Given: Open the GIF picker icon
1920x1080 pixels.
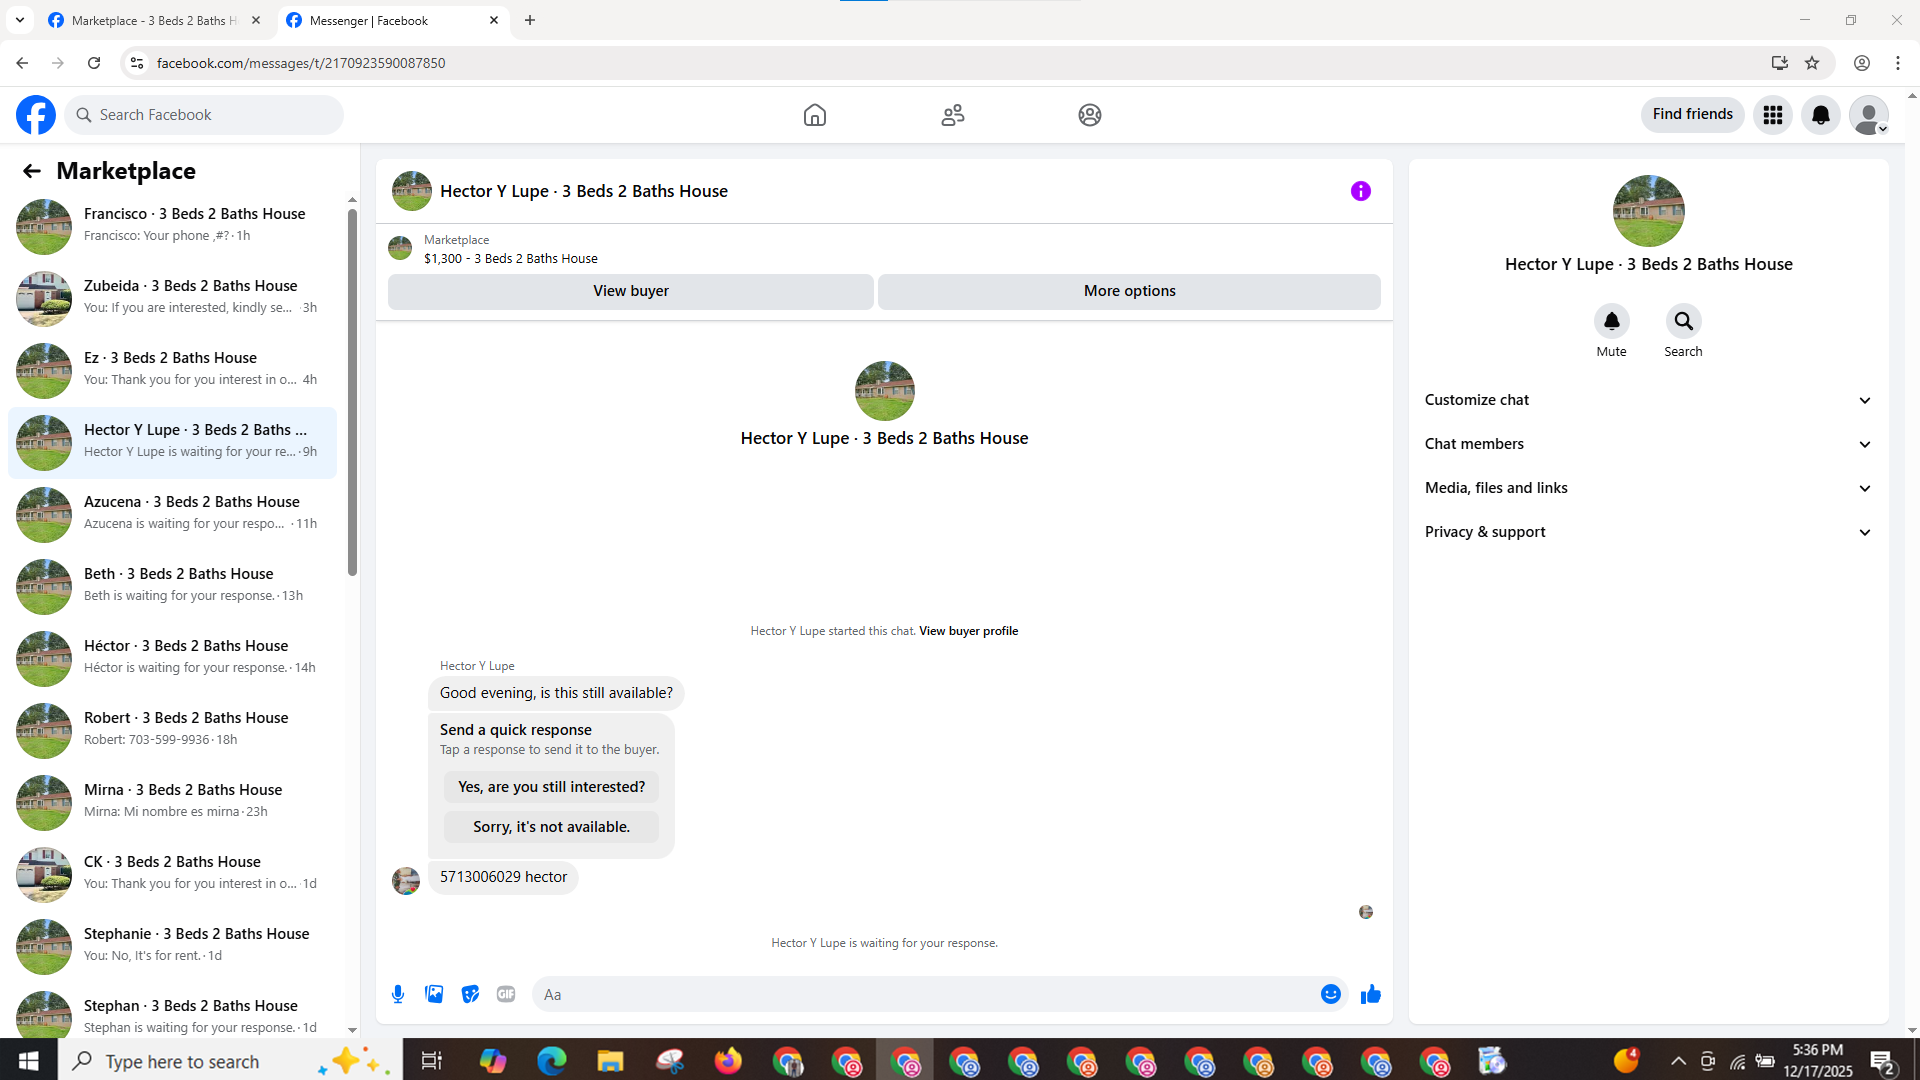Looking at the screenshot, I should coord(506,994).
